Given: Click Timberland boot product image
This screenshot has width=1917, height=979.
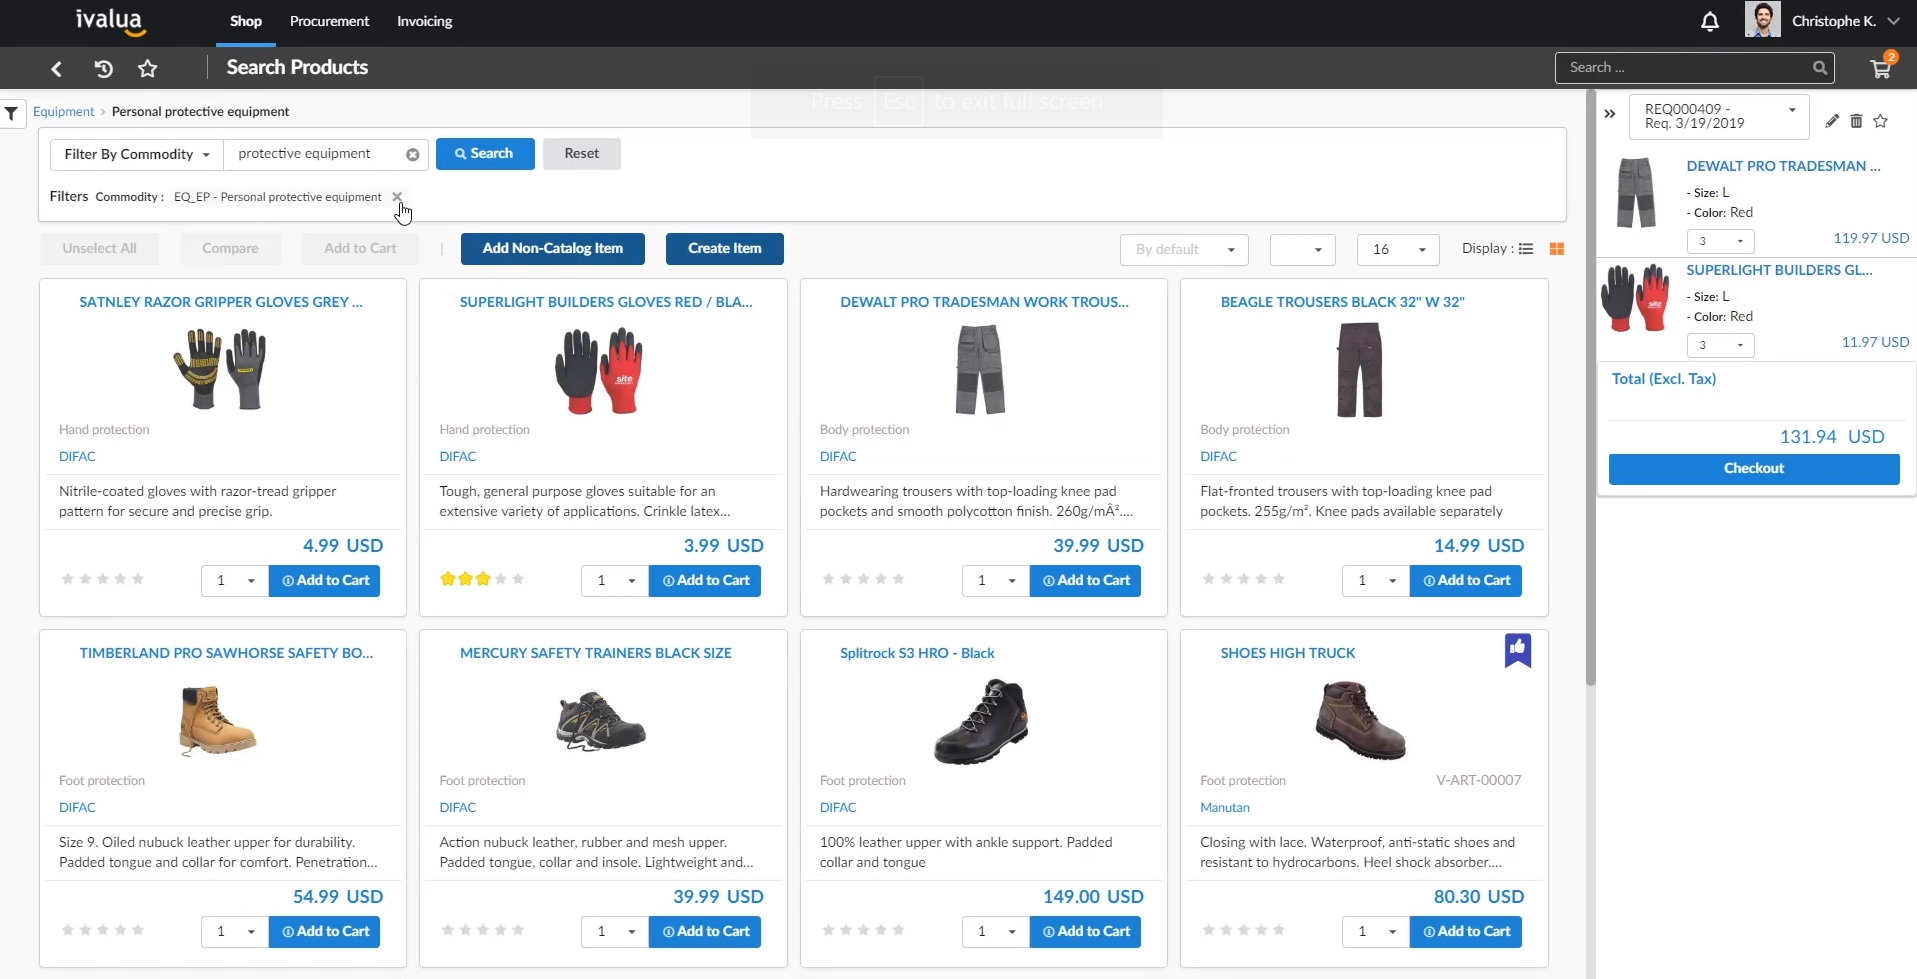Looking at the screenshot, I should pyautogui.click(x=217, y=720).
